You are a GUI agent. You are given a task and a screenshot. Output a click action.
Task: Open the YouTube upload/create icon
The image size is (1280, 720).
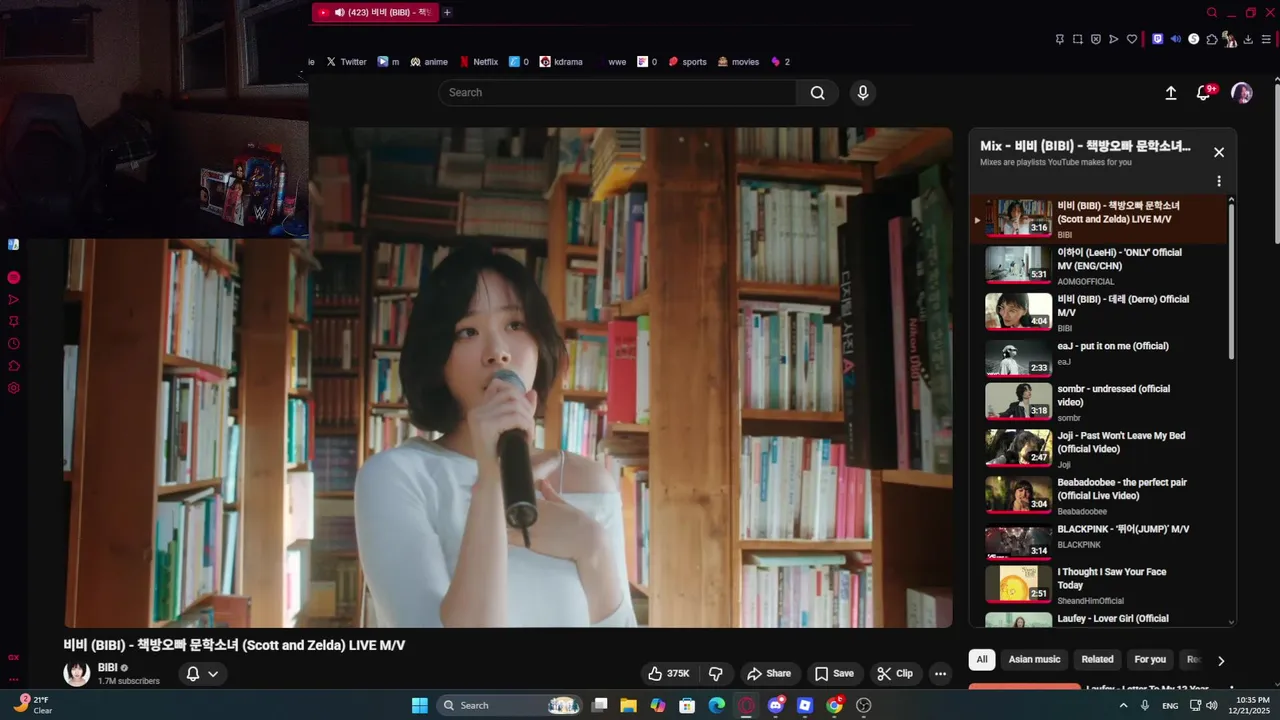tap(1171, 93)
